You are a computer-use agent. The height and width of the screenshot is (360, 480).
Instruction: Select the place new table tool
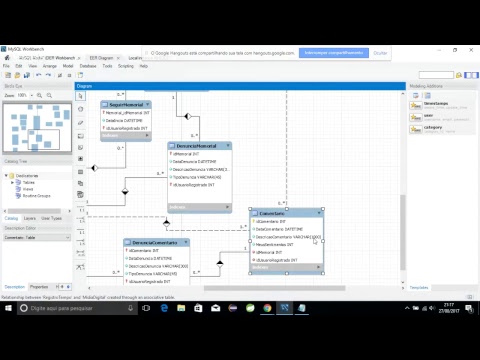(80, 172)
